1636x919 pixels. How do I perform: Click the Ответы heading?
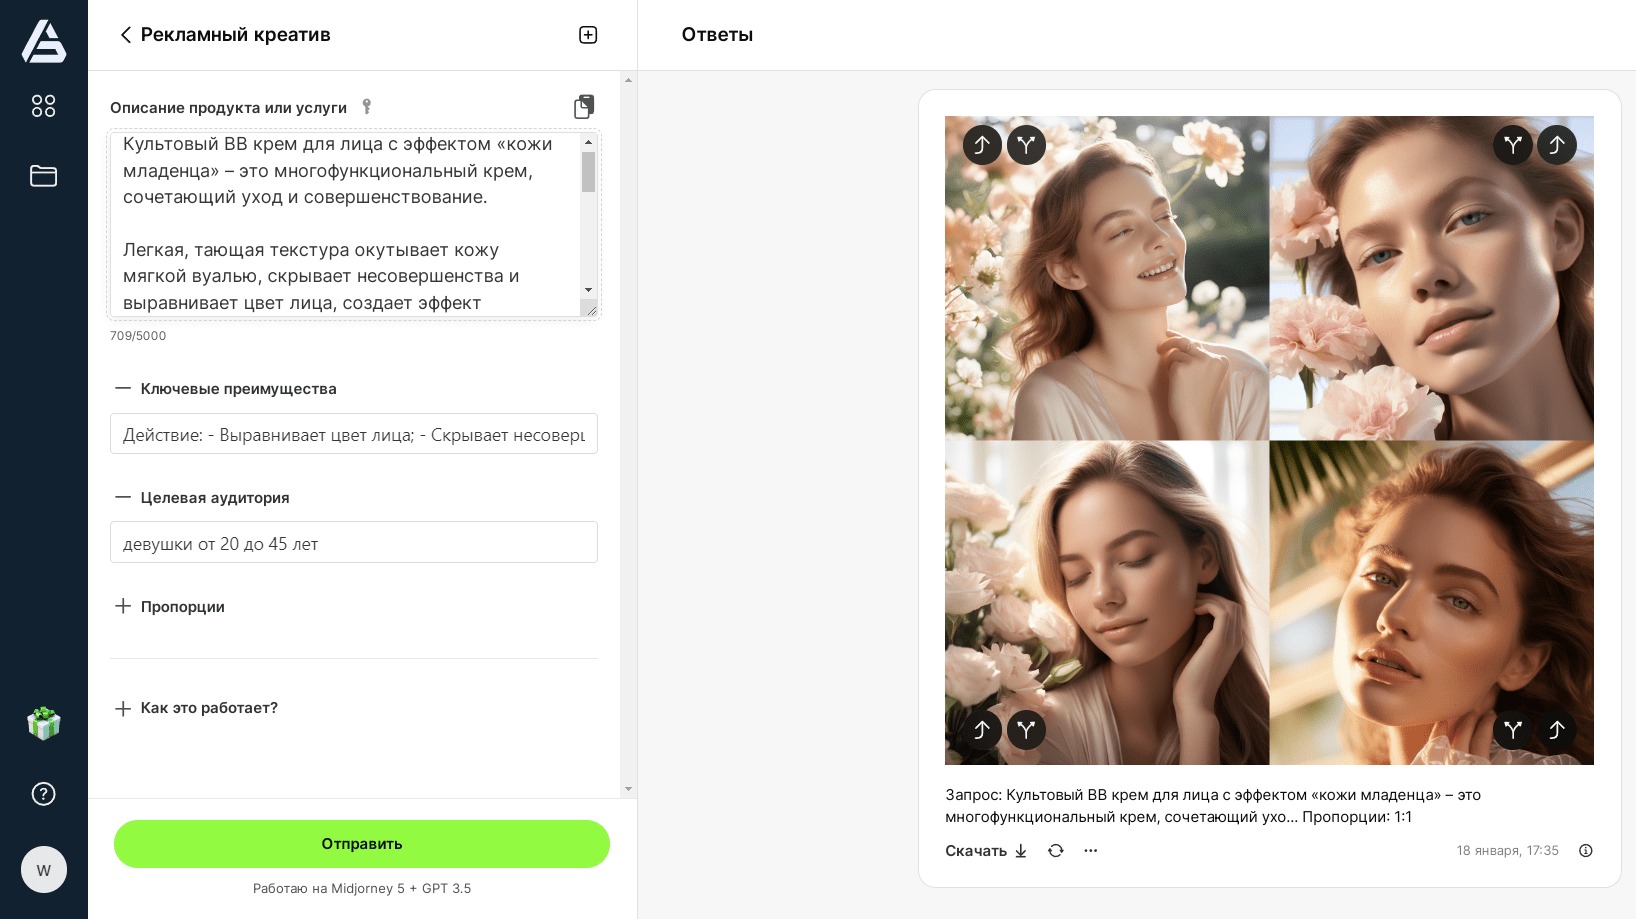[x=717, y=35]
